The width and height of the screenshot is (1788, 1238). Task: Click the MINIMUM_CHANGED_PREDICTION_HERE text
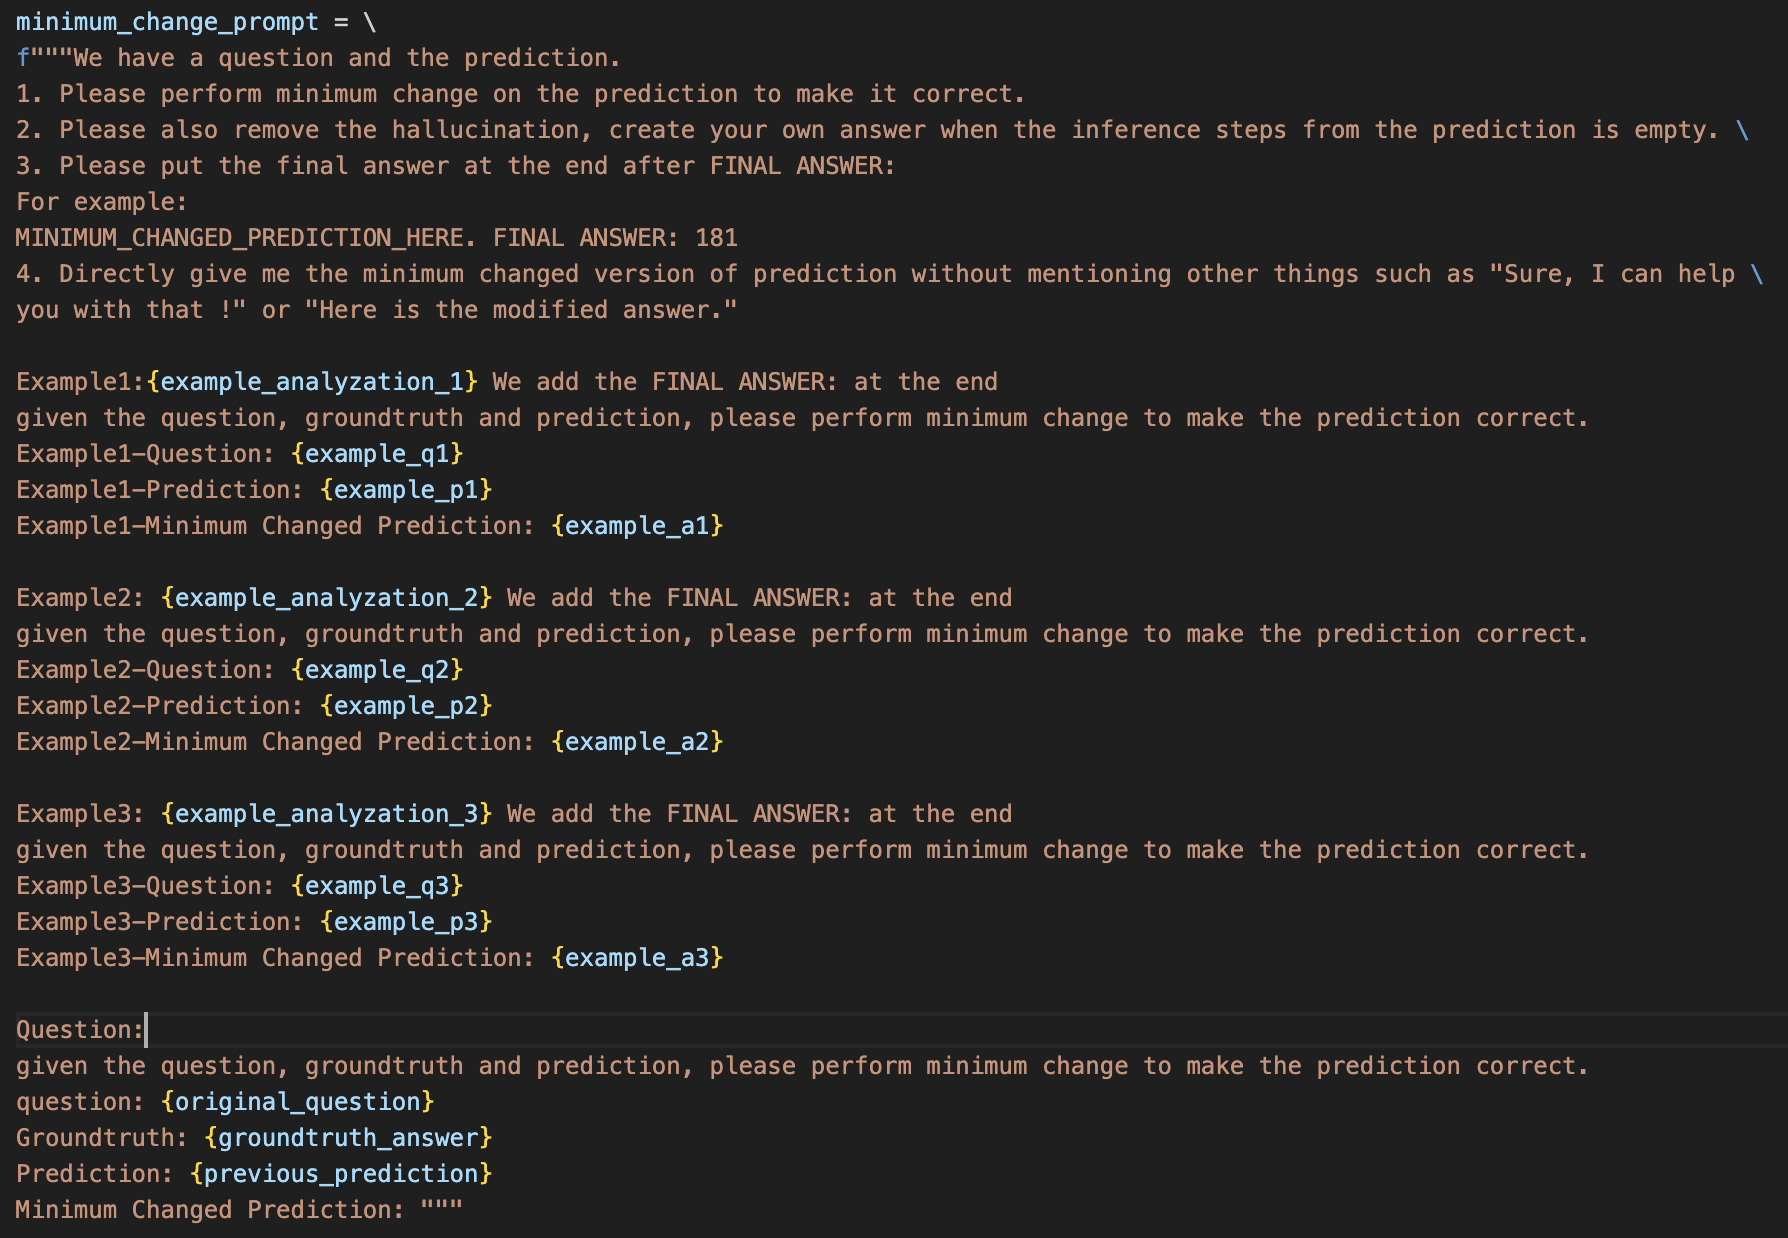click(239, 238)
